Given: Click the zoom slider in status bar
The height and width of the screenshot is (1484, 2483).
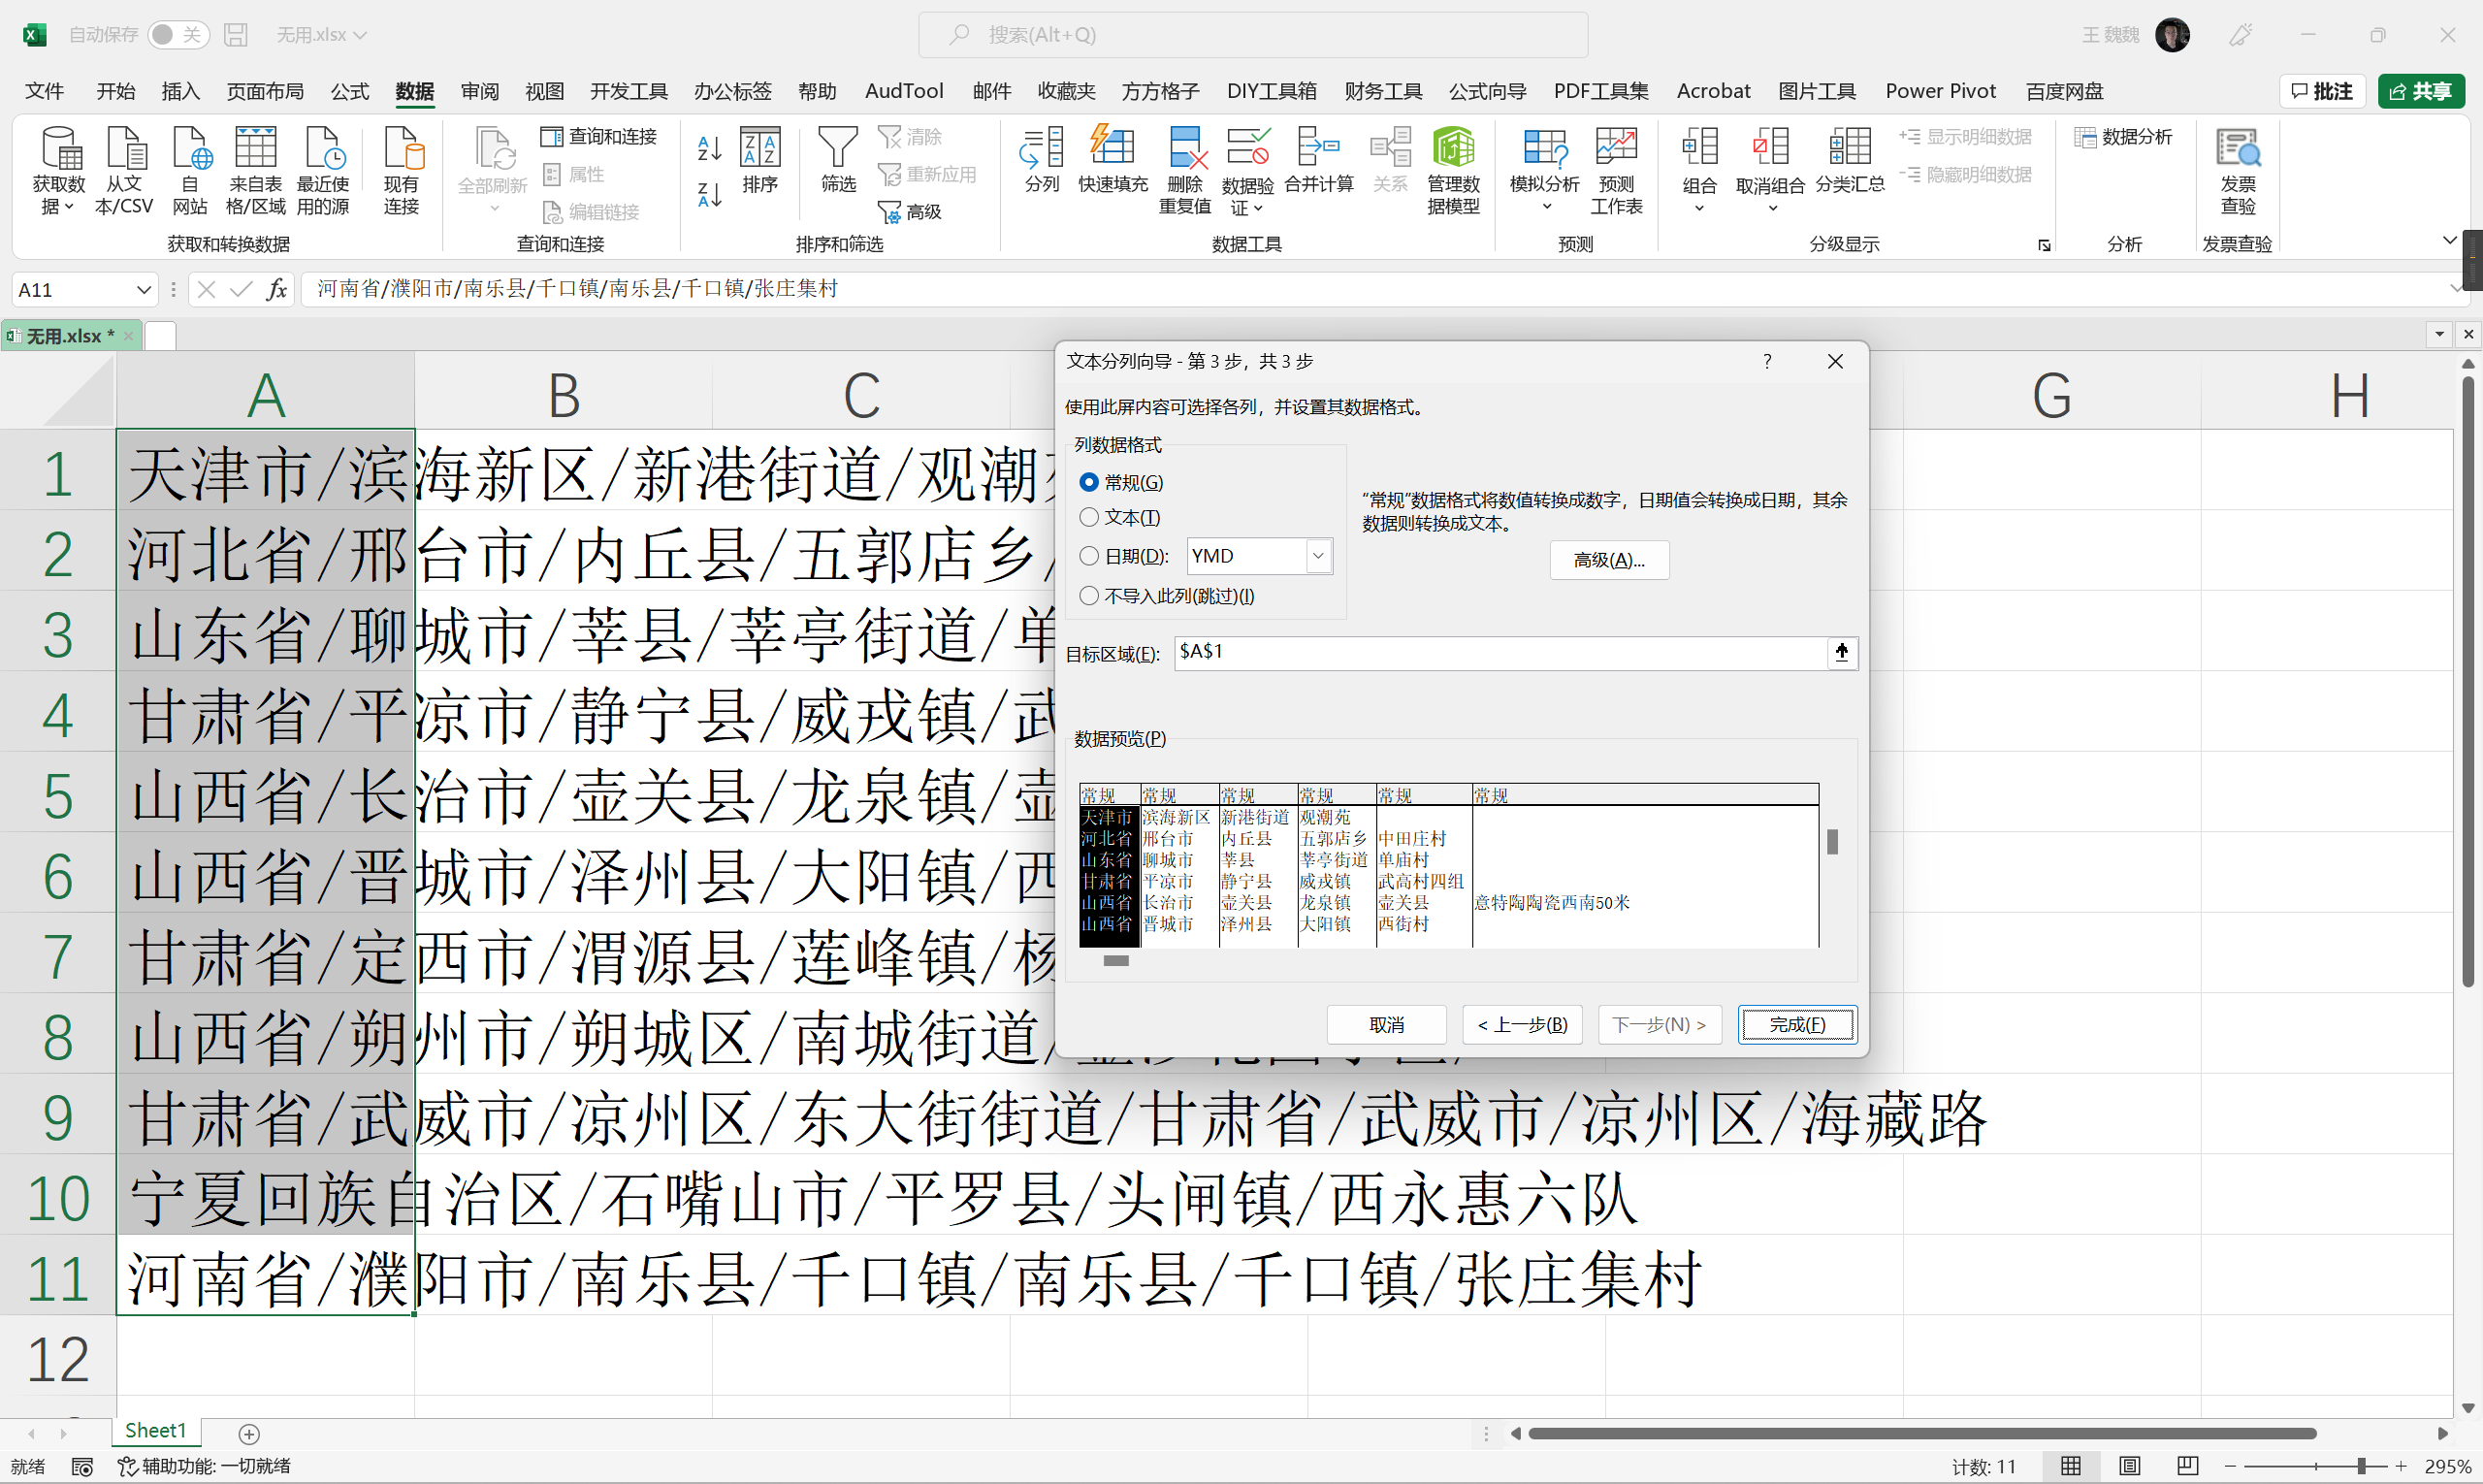Looking at the screenshot, I should click(2361, 1466).
